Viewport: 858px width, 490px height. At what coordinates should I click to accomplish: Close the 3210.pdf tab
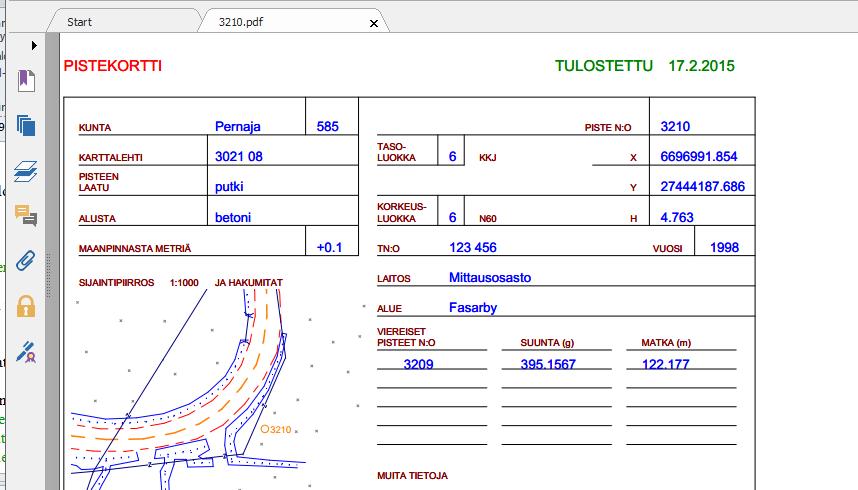374,24
